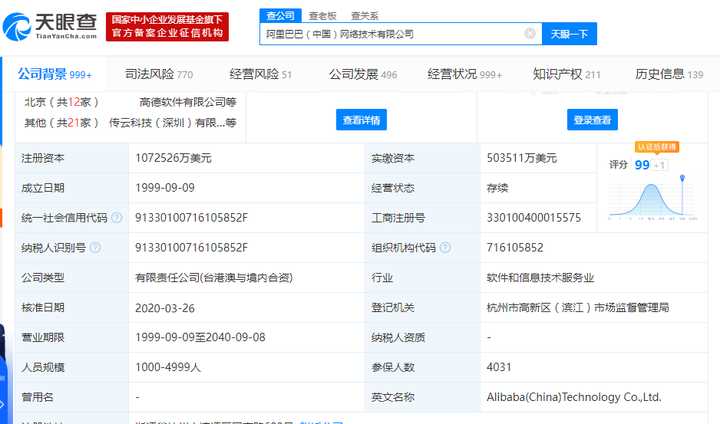Open help icon next to 统一社会信用代码
This screenshot has width=720, height=424.
pos(117,218)
